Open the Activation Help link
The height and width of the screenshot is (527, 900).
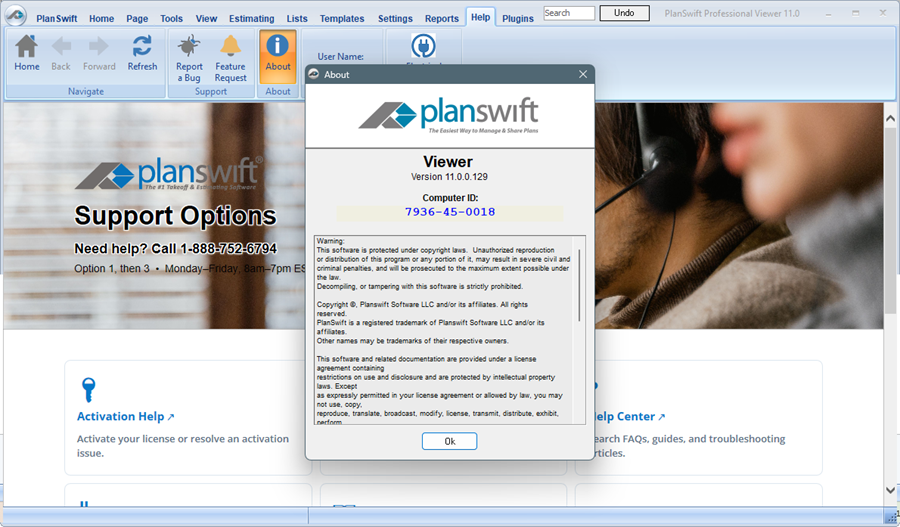point(125,416)
